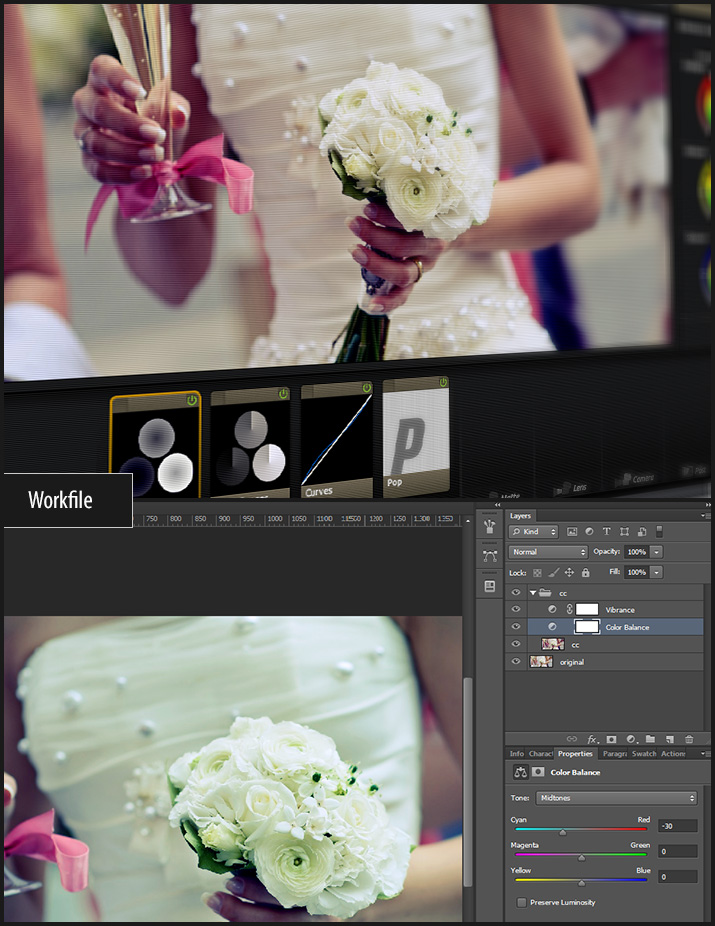Switch to the Info tab
Image resolution: width=715 pixels, height=926 pixels.
click(x=516, y=754)
